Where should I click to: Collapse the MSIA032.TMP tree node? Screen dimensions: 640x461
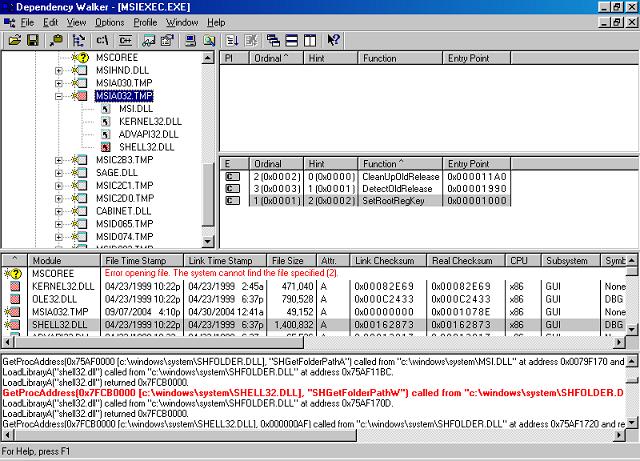pyautogui.click(x=59, y=96)
